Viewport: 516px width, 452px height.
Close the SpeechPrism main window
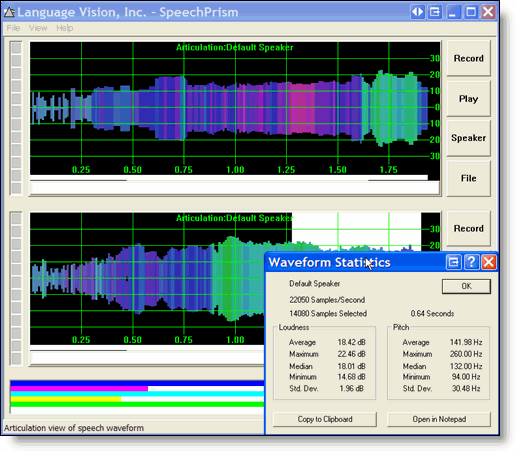click(488, 12)
